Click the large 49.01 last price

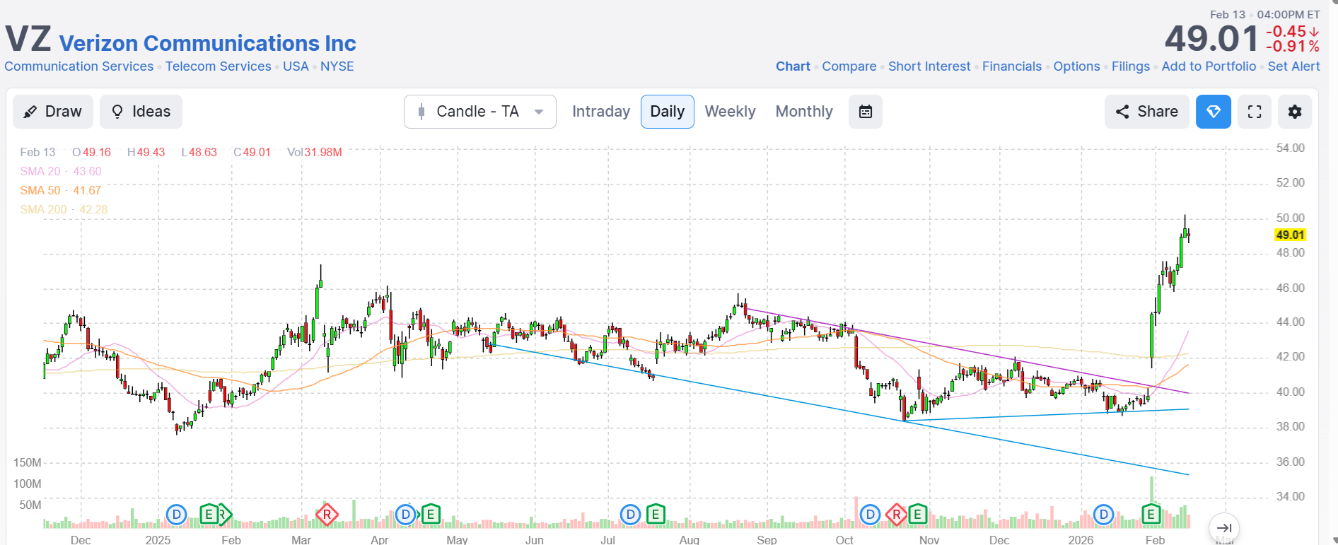[x=1211, y=39]
